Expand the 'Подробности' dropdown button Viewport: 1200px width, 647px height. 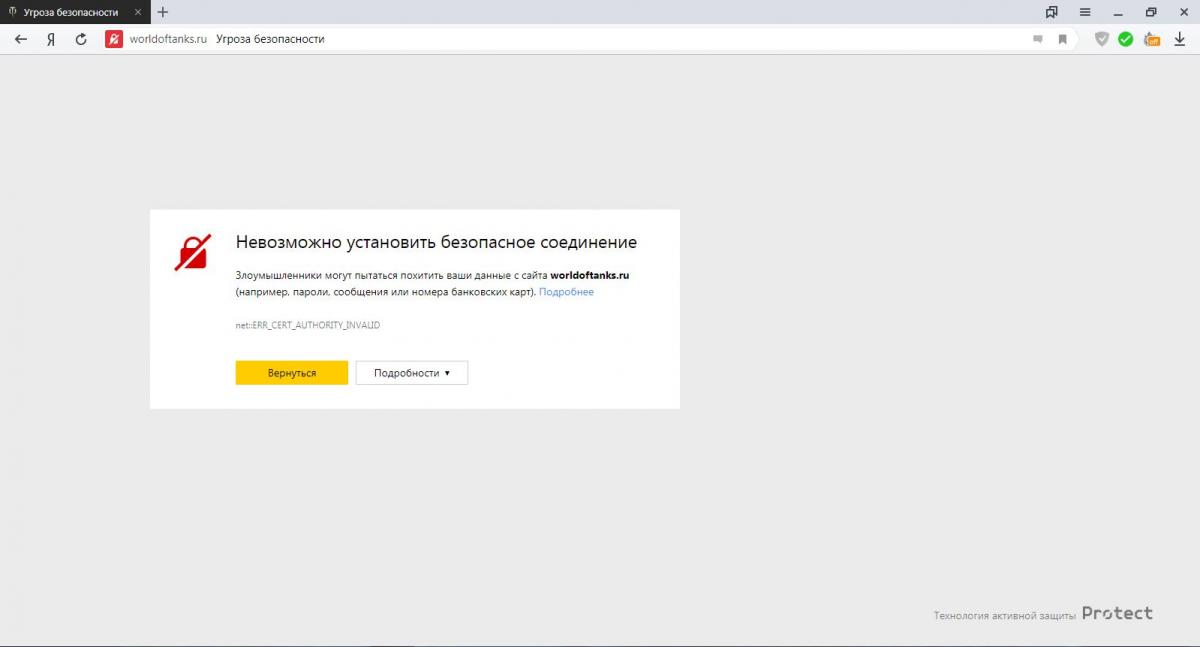(412, 372)
